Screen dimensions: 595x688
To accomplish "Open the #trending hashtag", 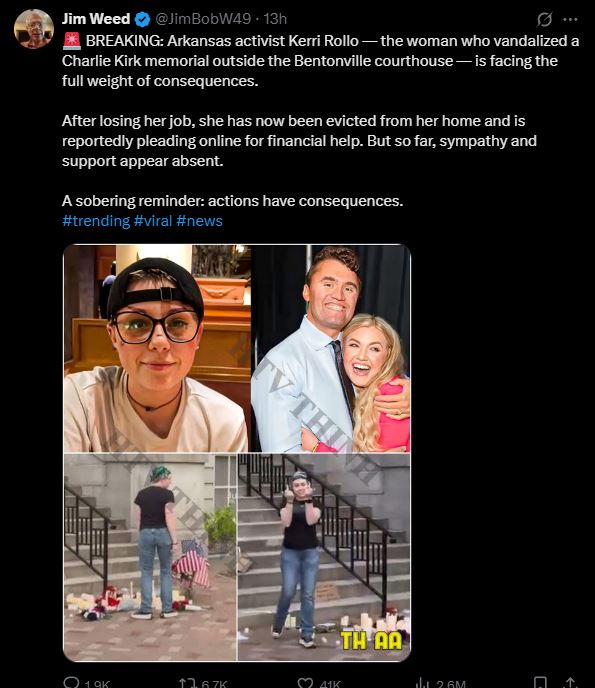I will (96, 221).
